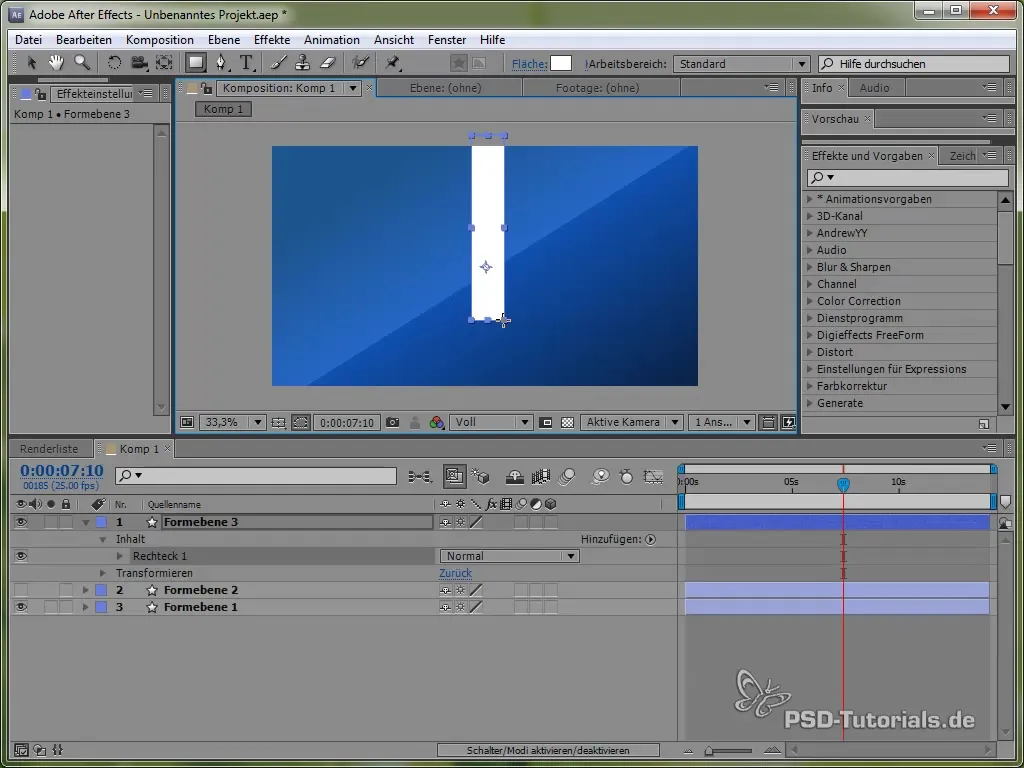Select the Rotation tool
This screenshot has width=1024, height=768.
pyautogui.click(x=114, y=63)
